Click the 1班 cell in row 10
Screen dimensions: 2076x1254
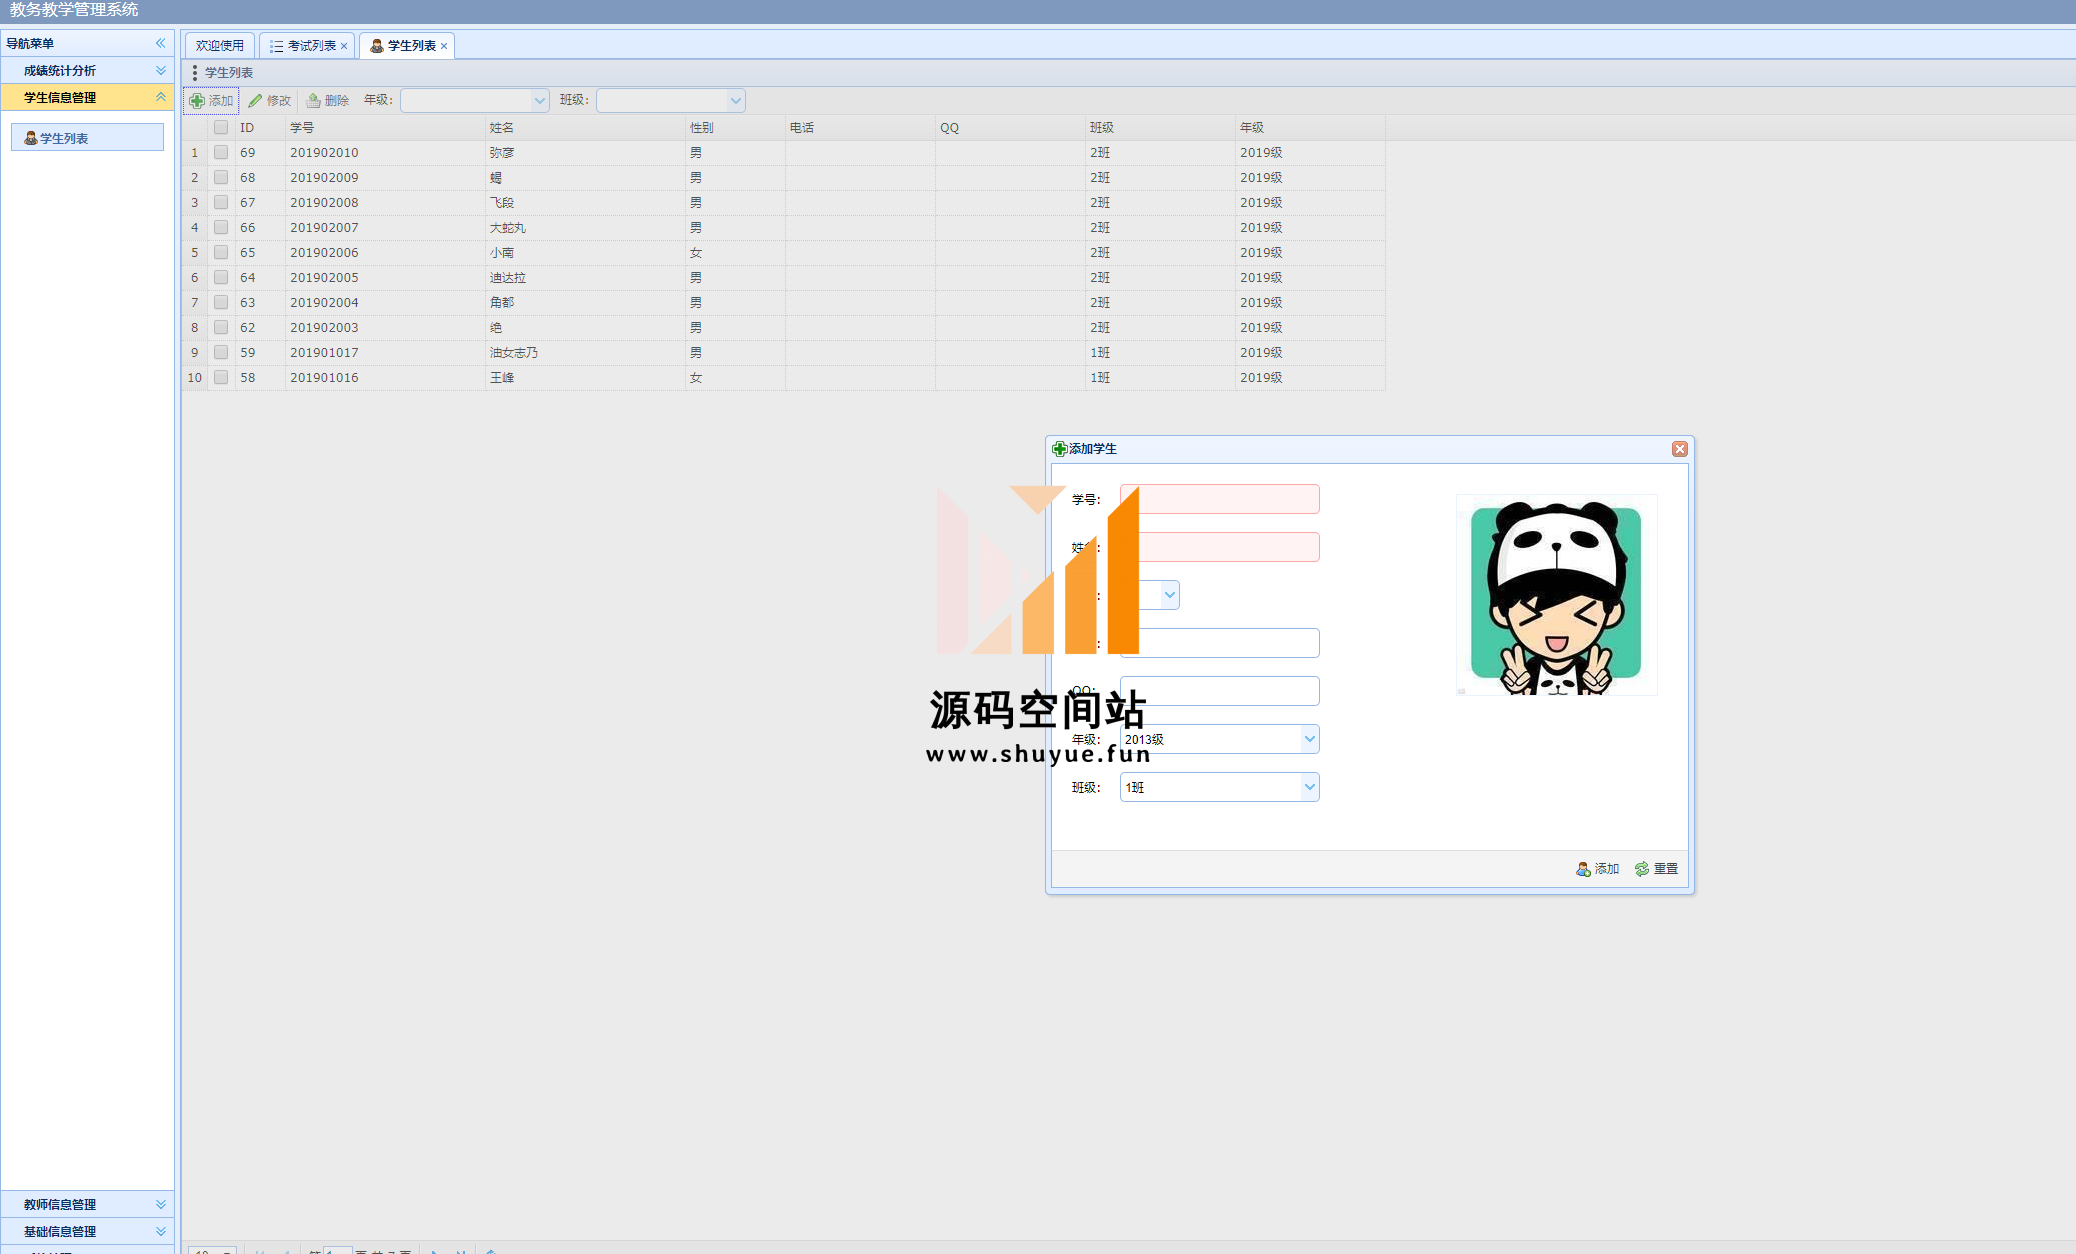(x=1160, y=378)
